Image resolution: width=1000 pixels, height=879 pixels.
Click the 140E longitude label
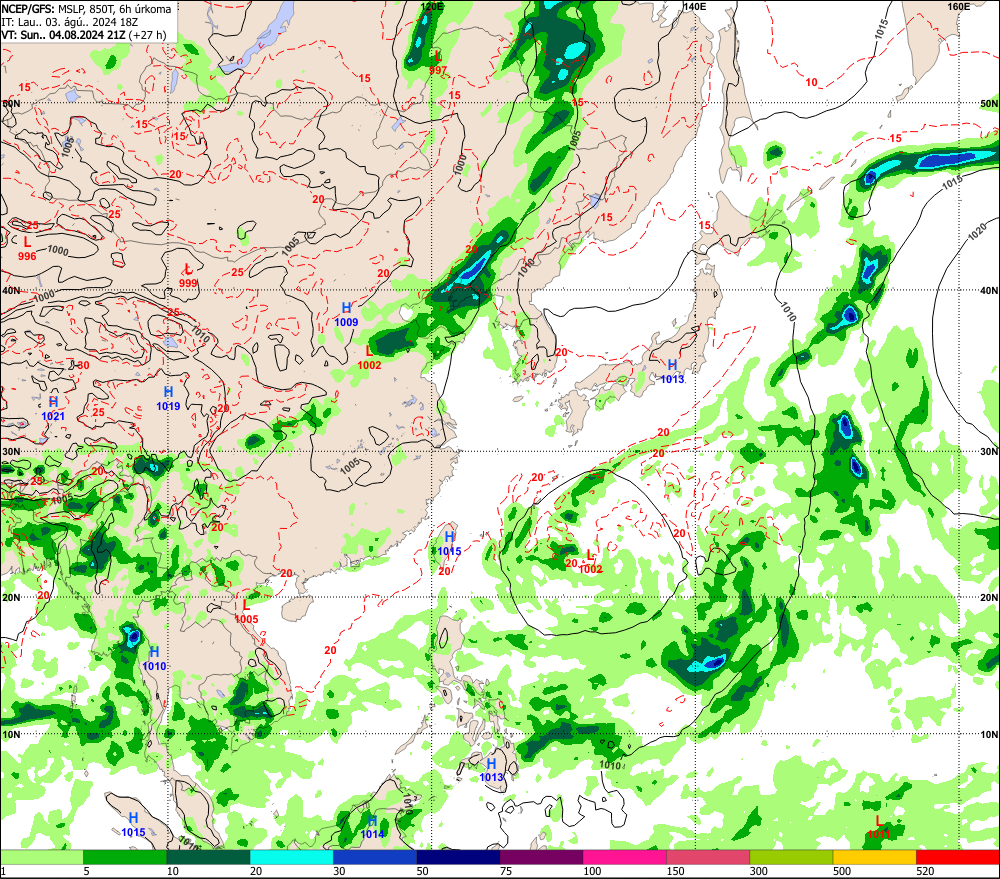tap(695, 6)
